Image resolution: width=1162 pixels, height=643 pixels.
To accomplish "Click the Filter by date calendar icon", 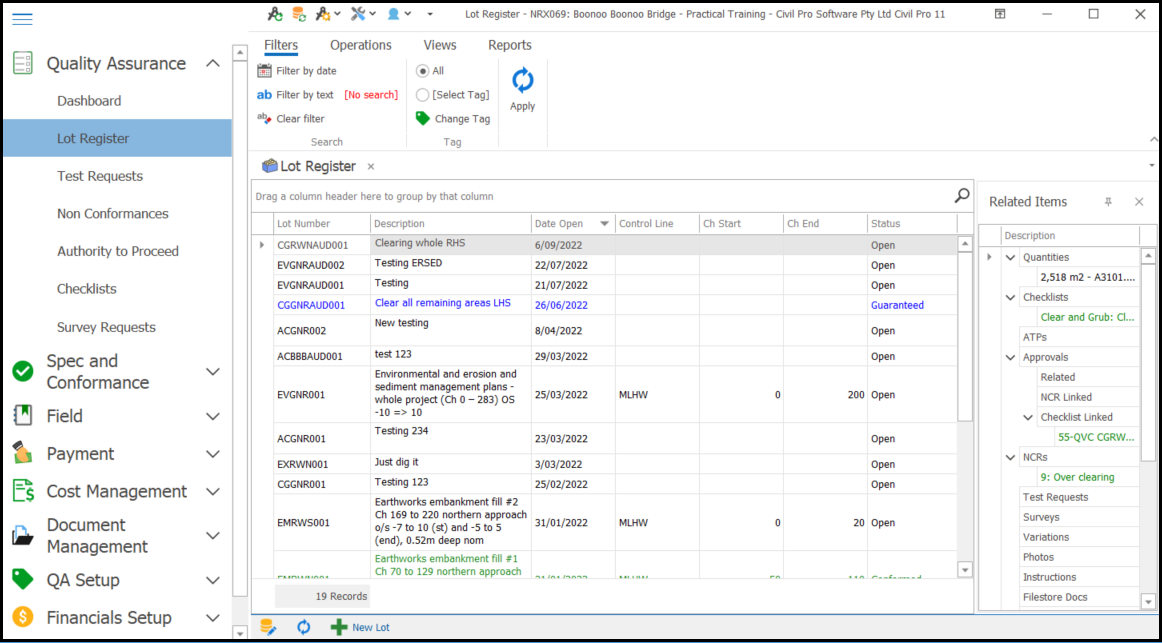I will pos(264,71).
